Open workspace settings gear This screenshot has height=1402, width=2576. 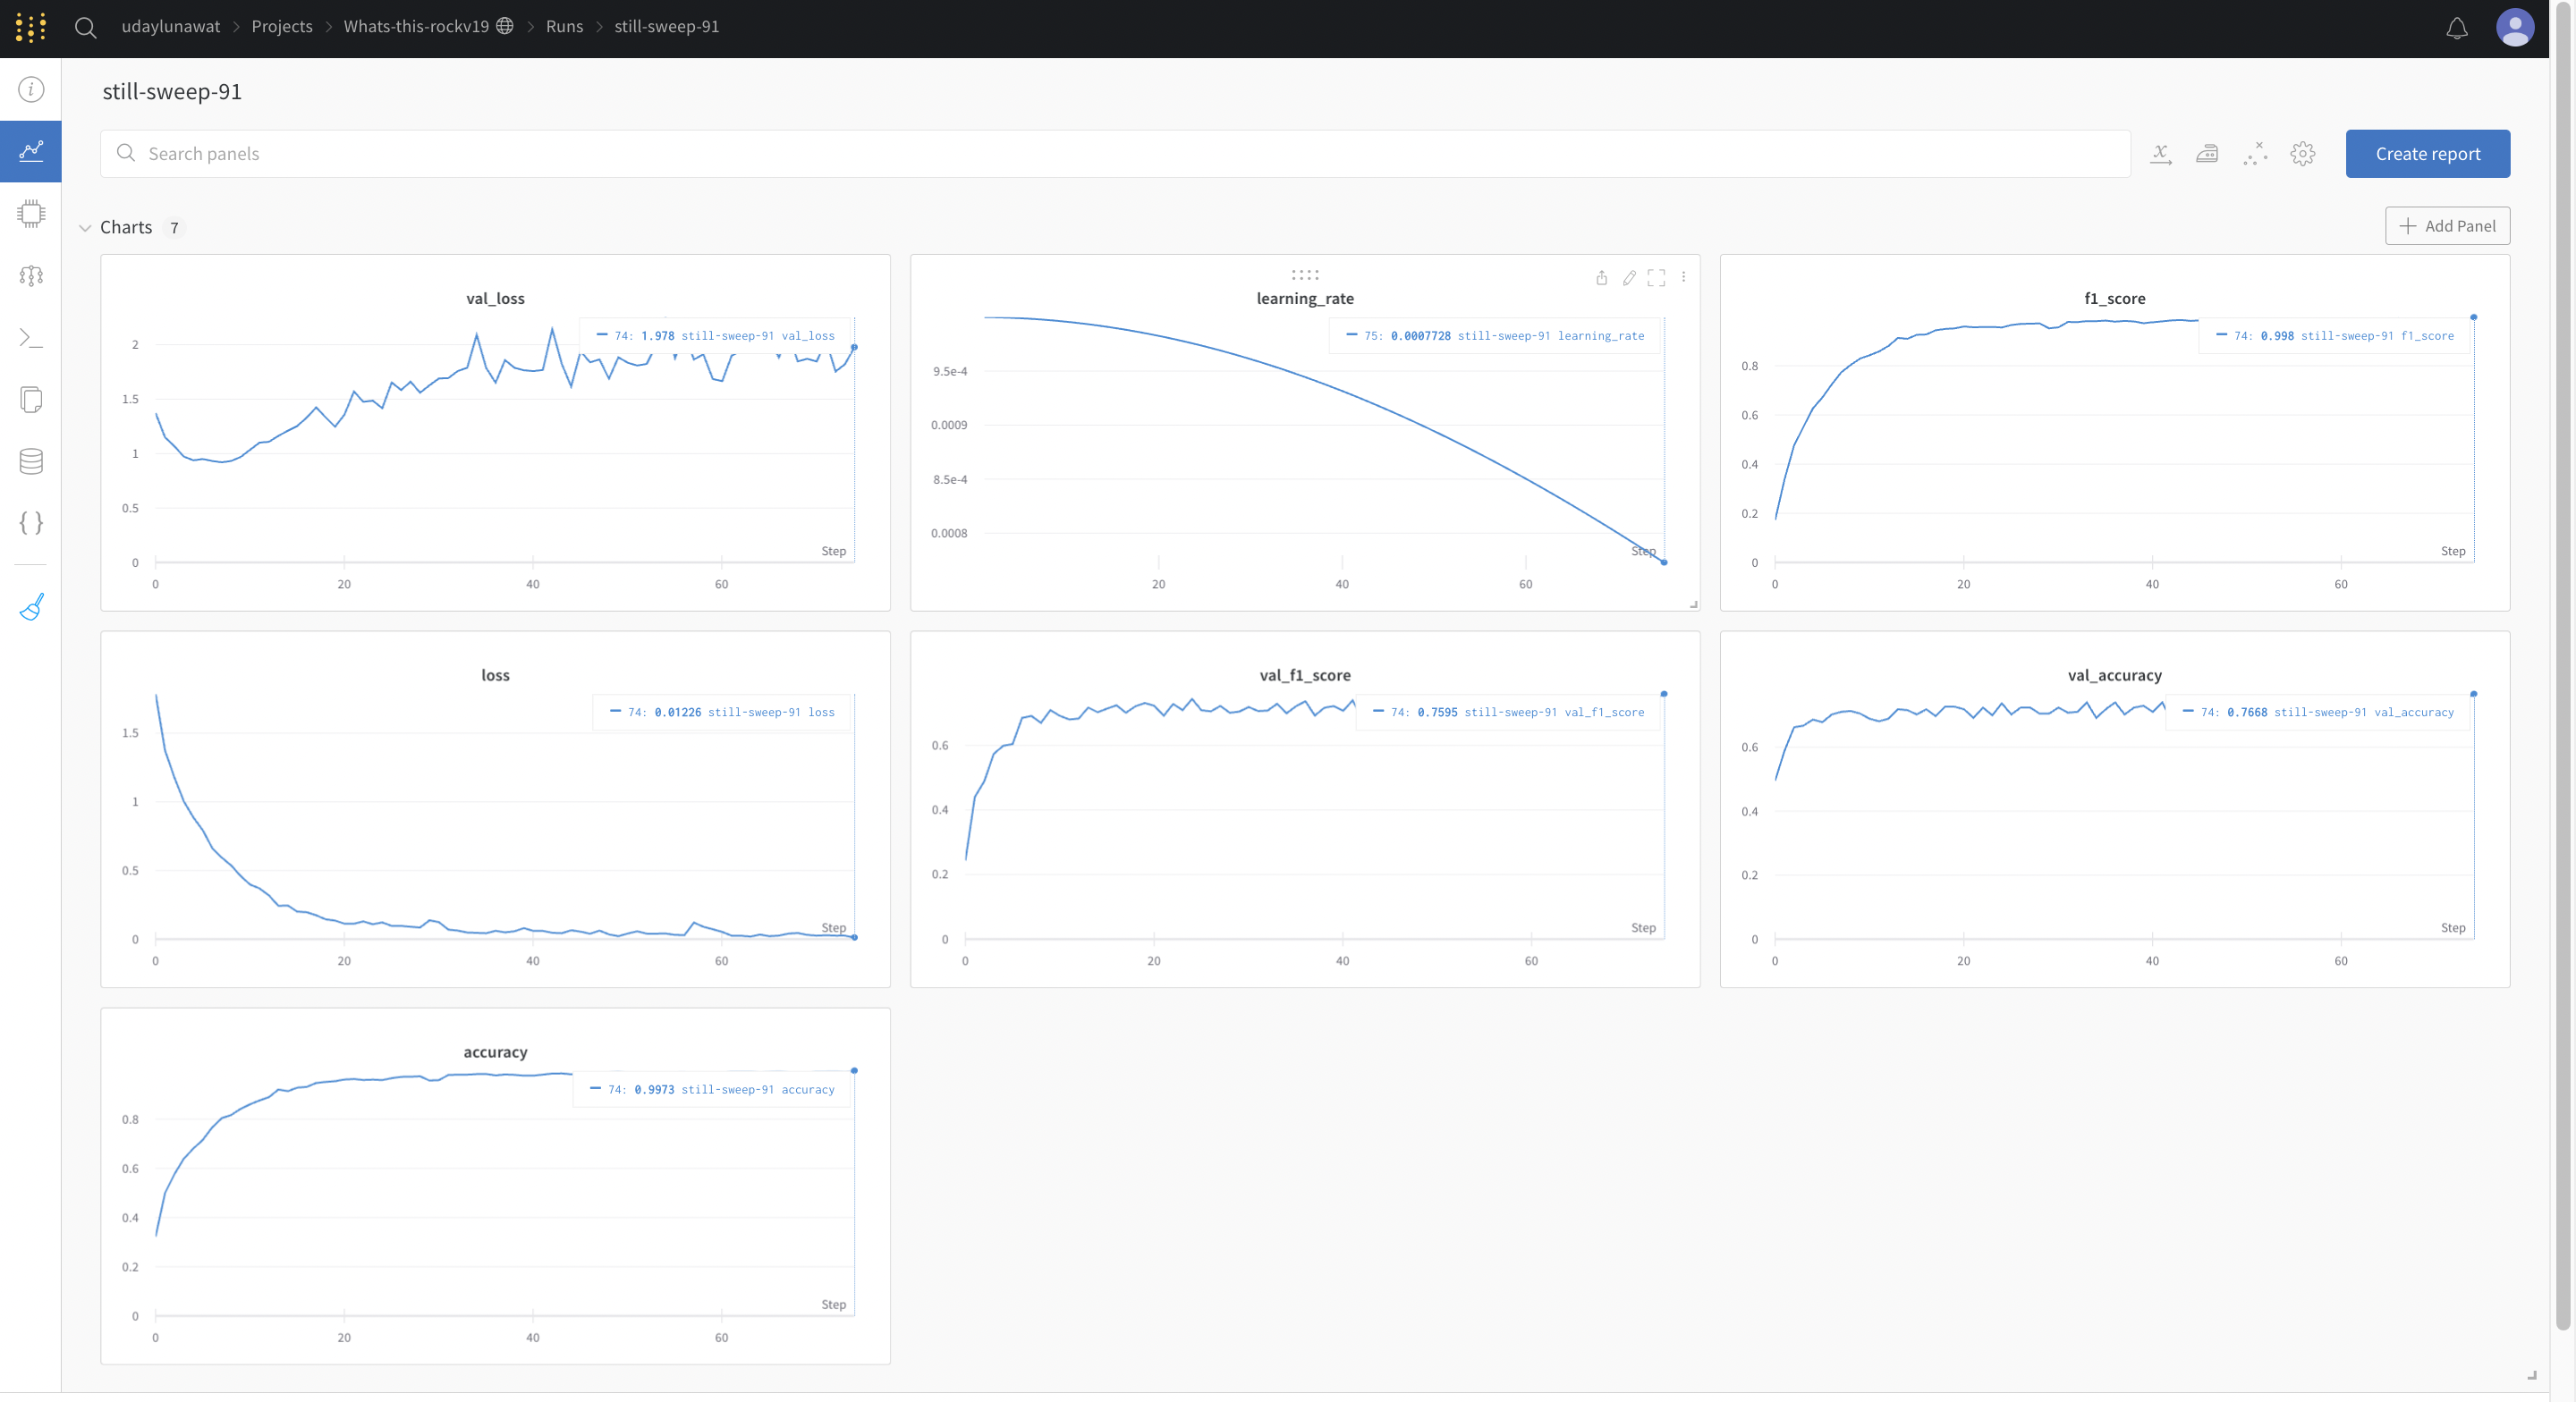(x=2303, y=153)
